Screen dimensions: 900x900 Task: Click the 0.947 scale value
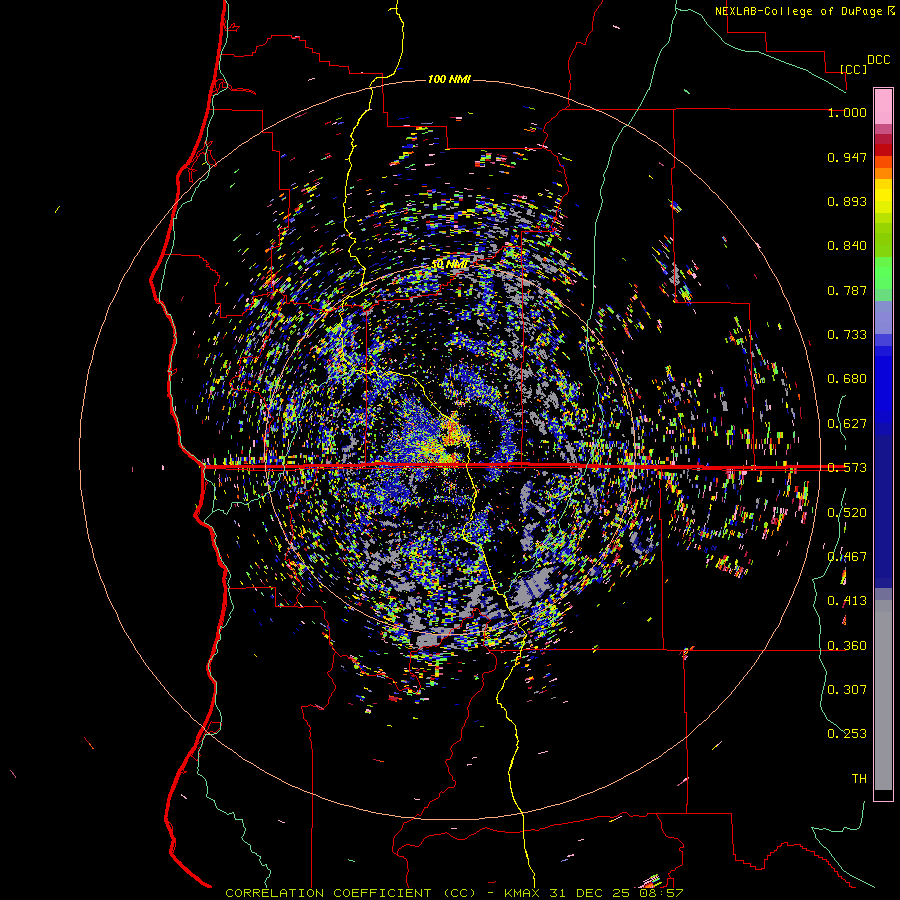pyautogui.click(x=847, y=157)
